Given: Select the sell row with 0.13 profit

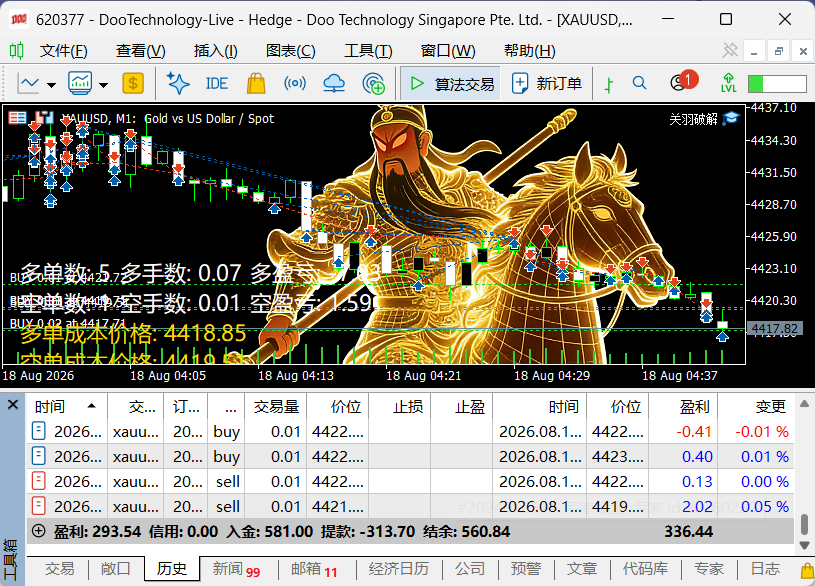Looking at the screenshot, I should tap(411, 481).
